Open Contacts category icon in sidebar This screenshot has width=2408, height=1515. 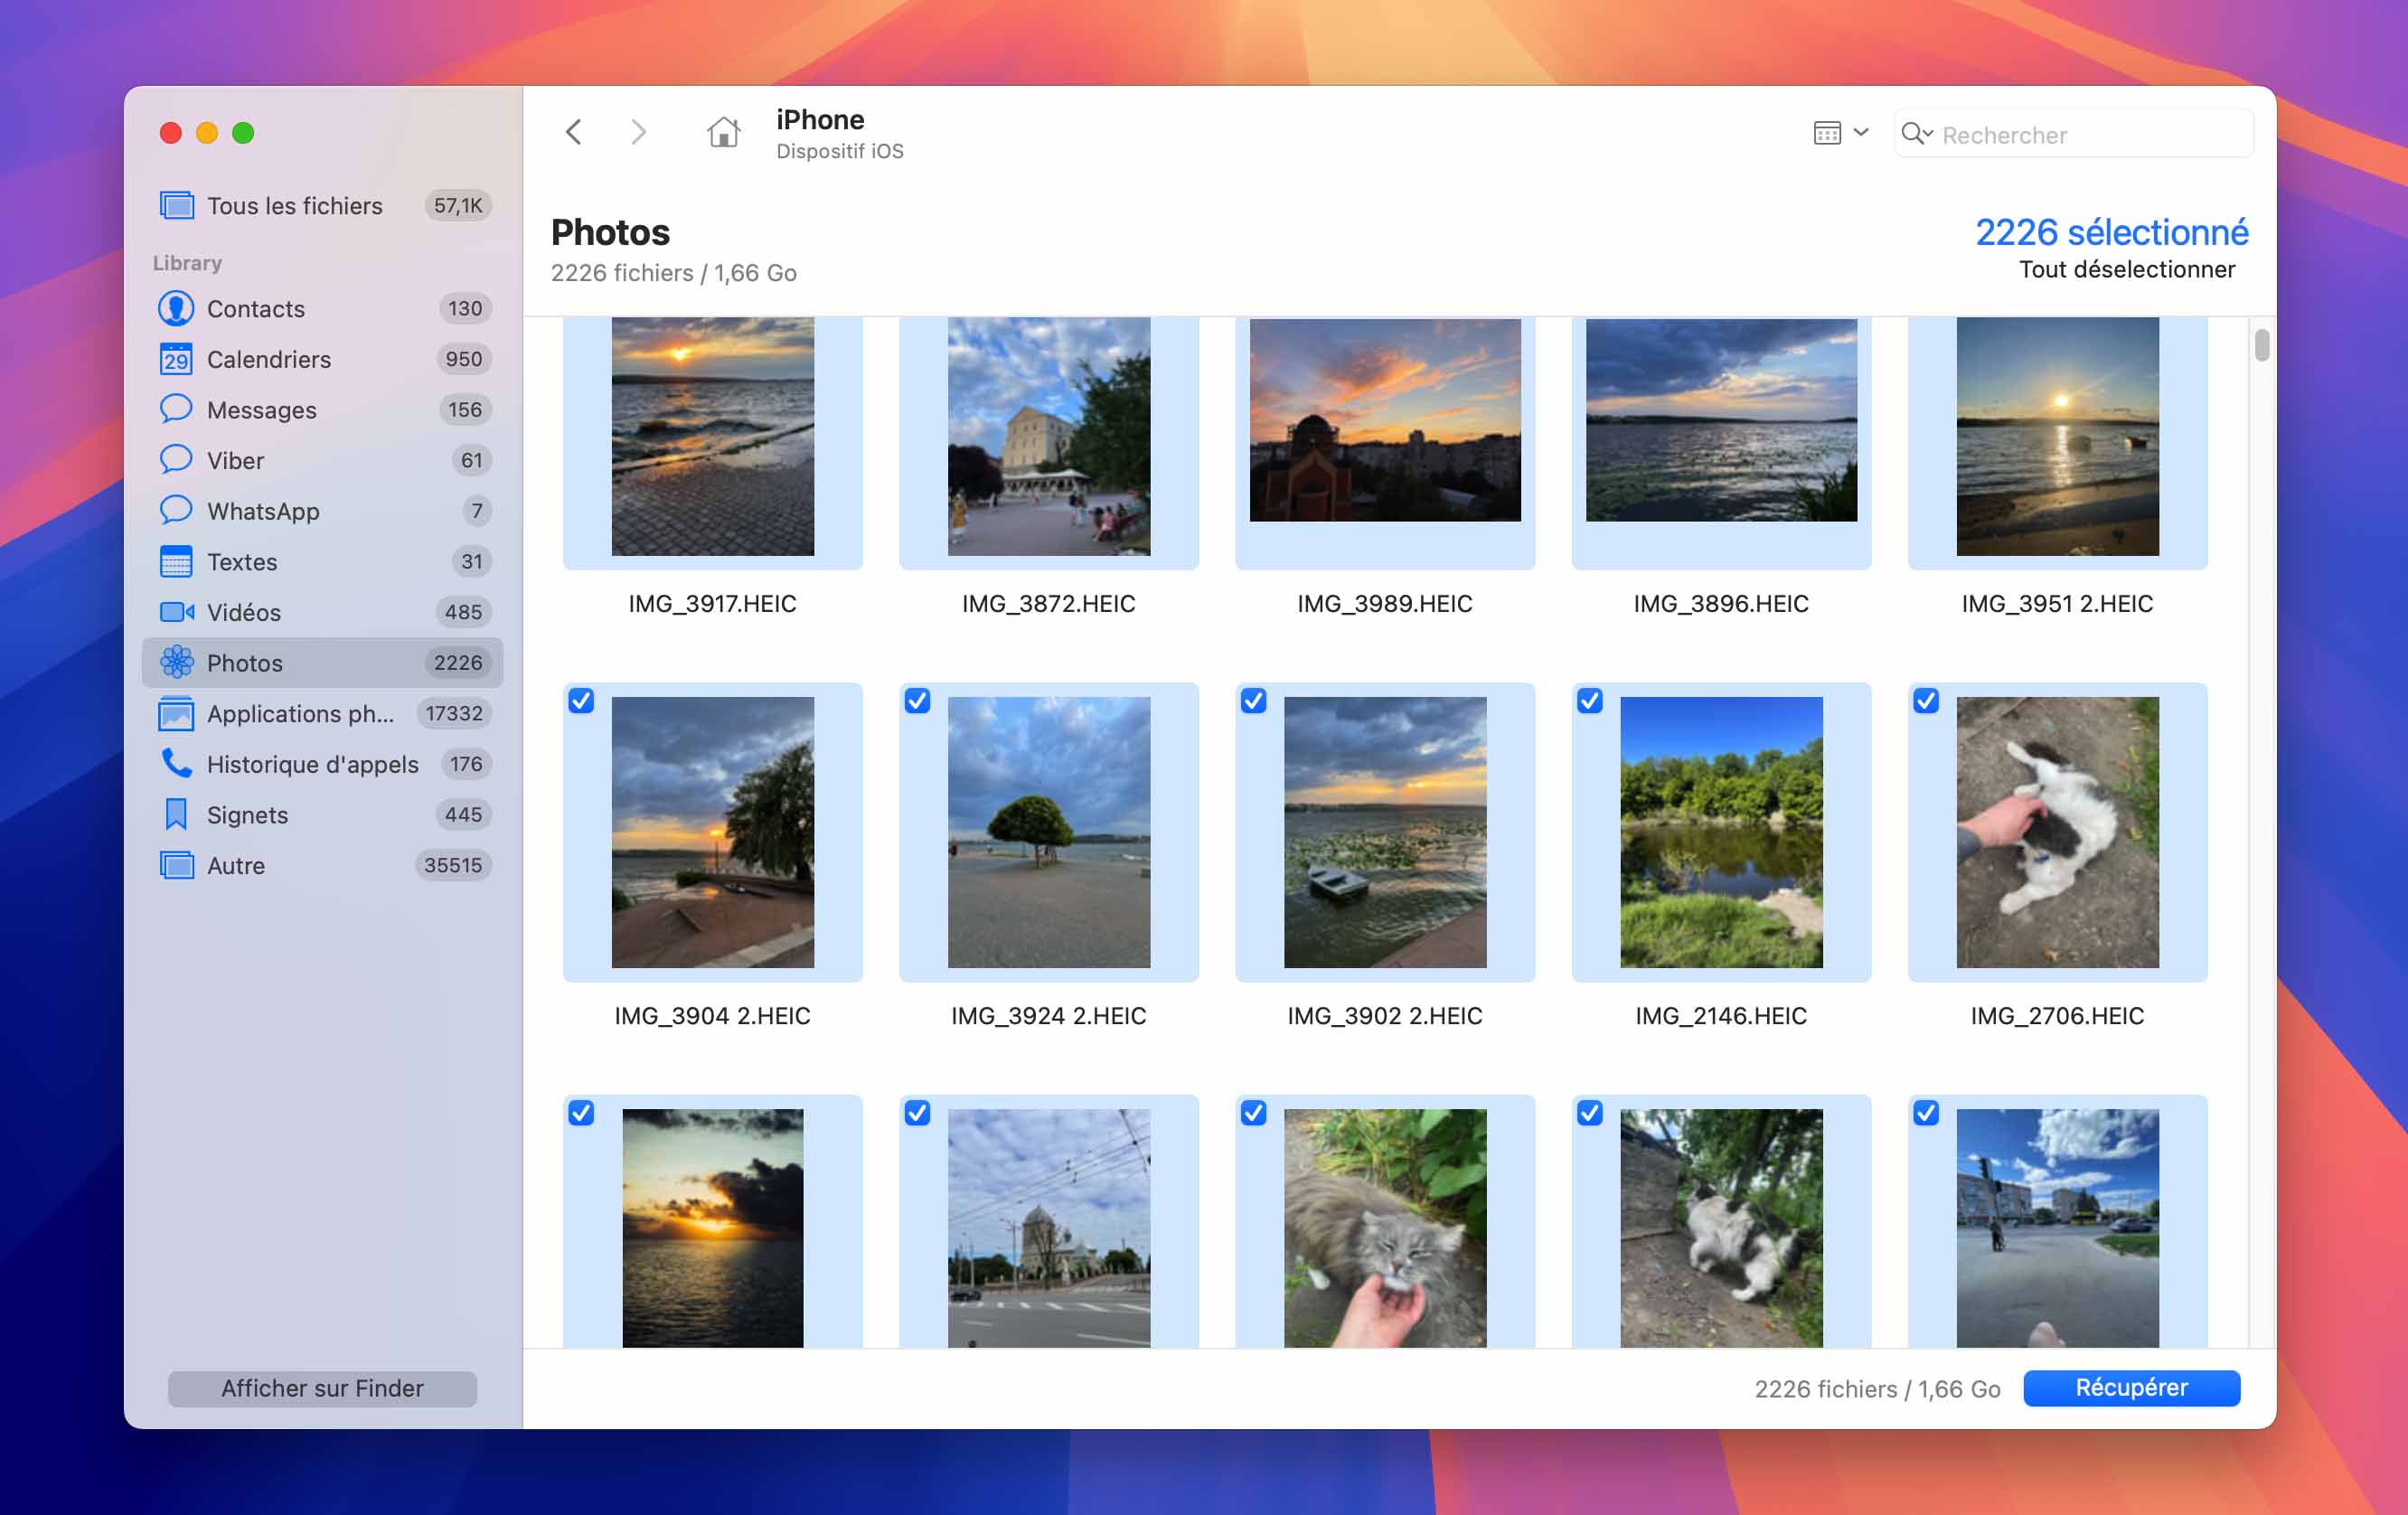point(176,308)
